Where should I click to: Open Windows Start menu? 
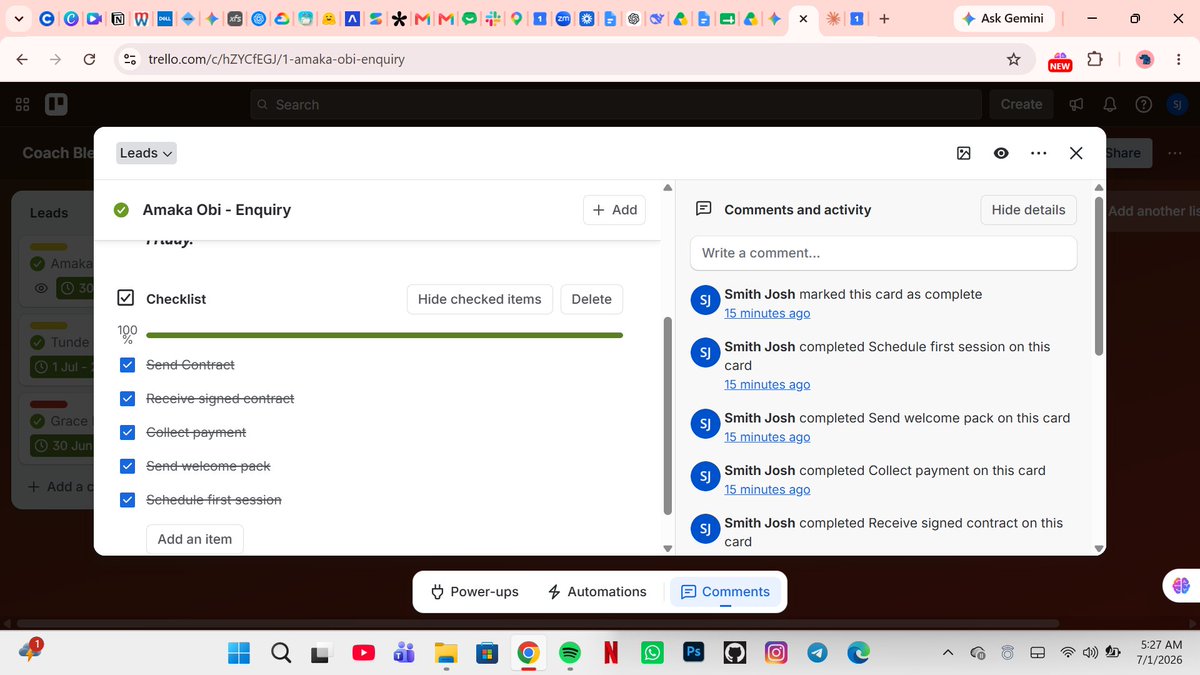pyautogui.click(x=239, y=653)
